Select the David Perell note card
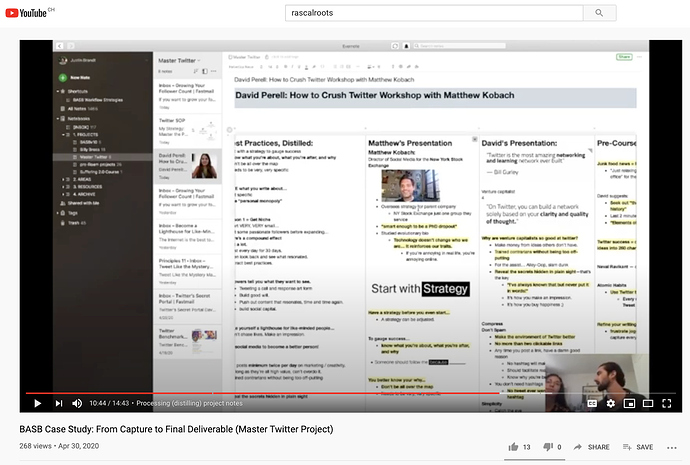 (187, 166)
